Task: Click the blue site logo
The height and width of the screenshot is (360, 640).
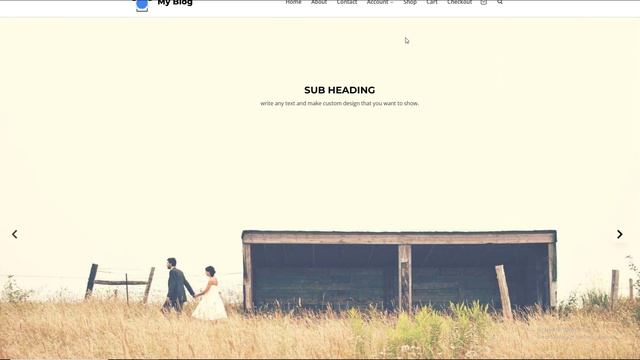Action: [x=142, y=5]
